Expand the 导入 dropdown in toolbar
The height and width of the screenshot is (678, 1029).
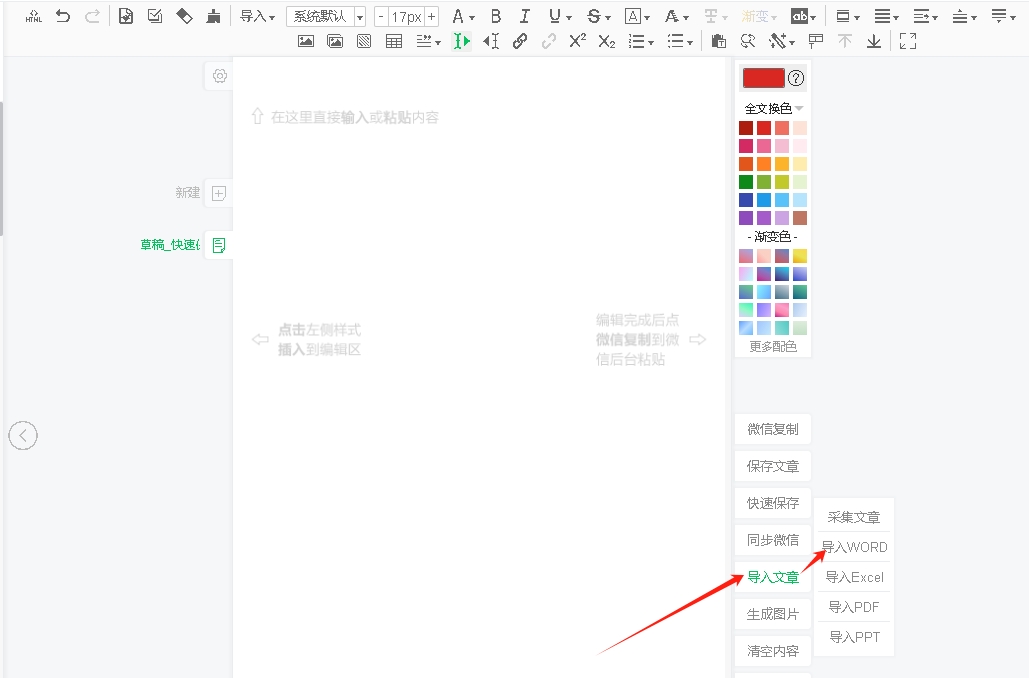tap(257, 17)
